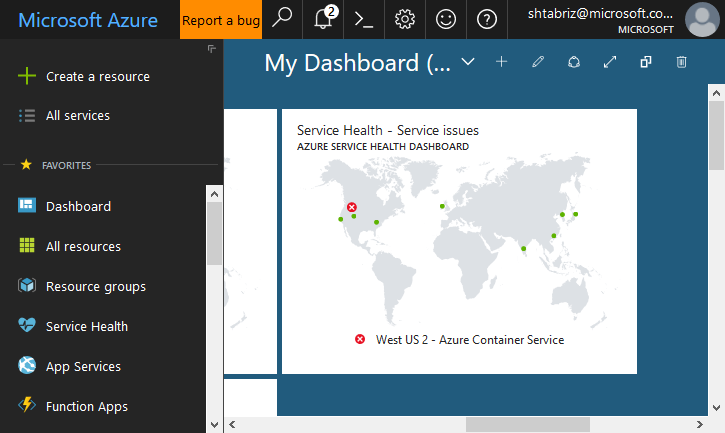725x433 pixels.
Task: Expand the My Dashboard dropdown chevron
Action: tap(468, 62)
